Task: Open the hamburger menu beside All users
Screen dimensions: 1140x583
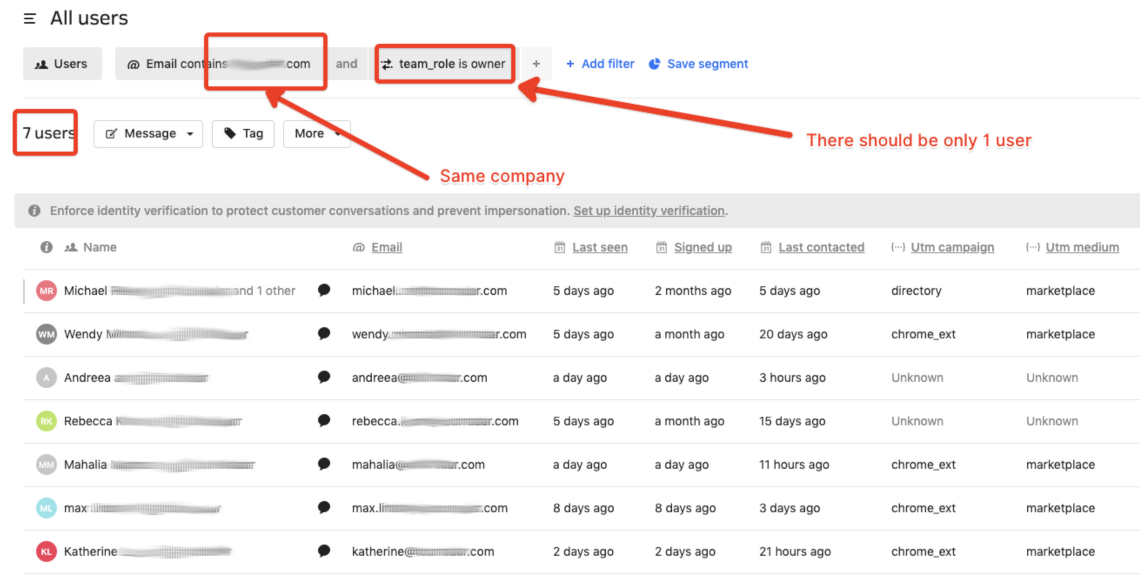Action: click(30, 19)
